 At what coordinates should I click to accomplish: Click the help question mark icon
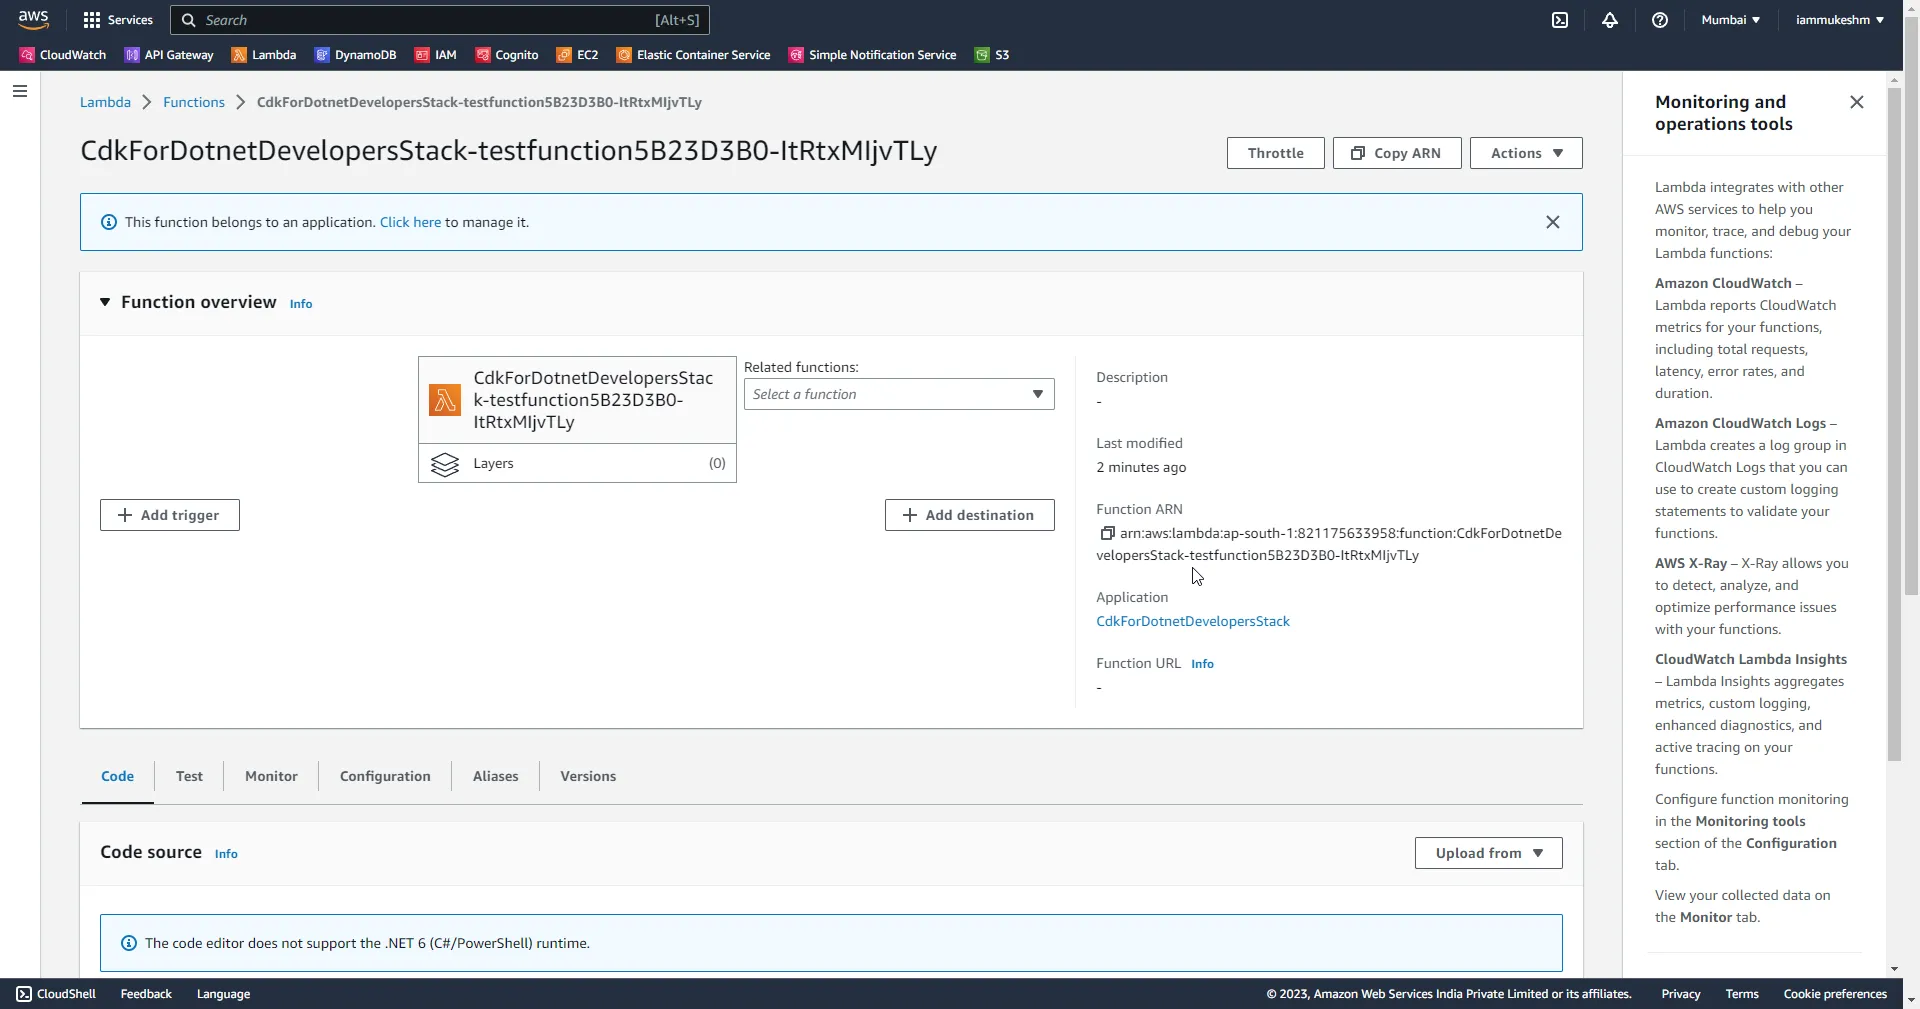[1660, 20]
